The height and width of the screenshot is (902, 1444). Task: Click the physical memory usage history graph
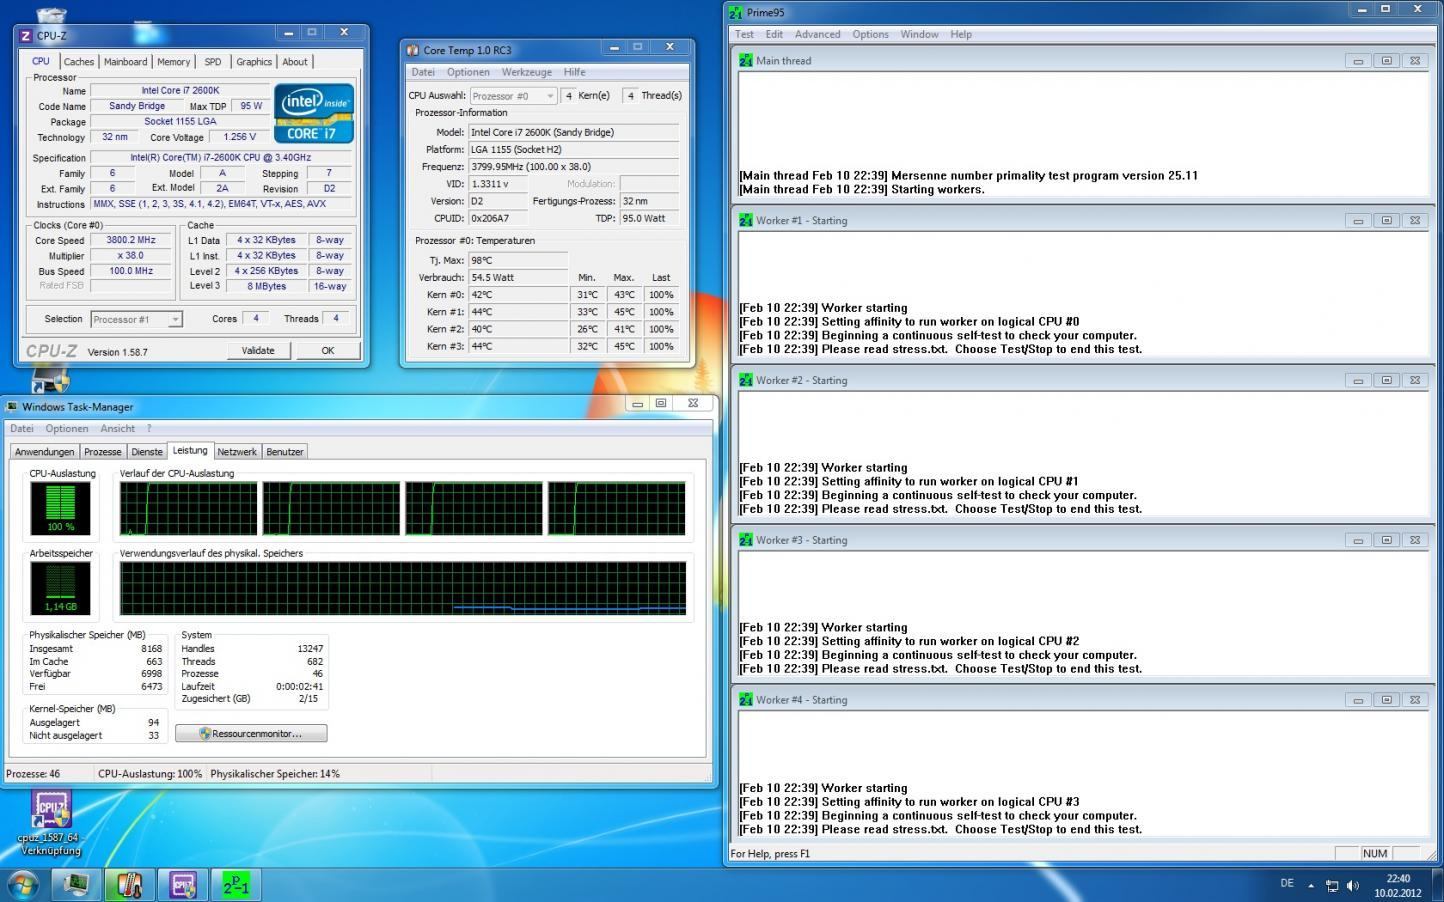pos(403,588)
